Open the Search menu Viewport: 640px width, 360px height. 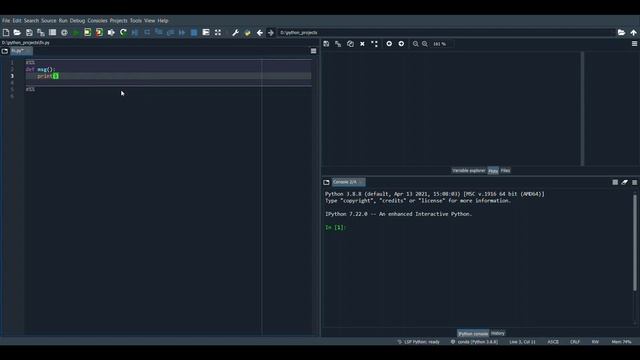(x=31, y=20)
